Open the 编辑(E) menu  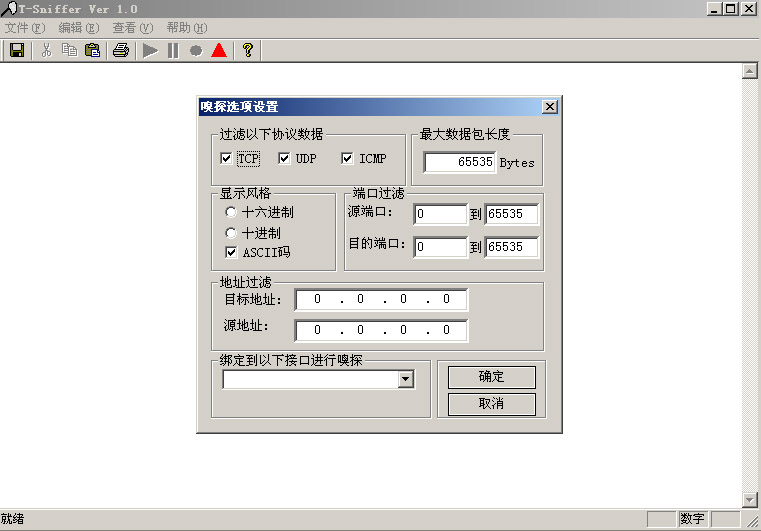pos(79,28)
